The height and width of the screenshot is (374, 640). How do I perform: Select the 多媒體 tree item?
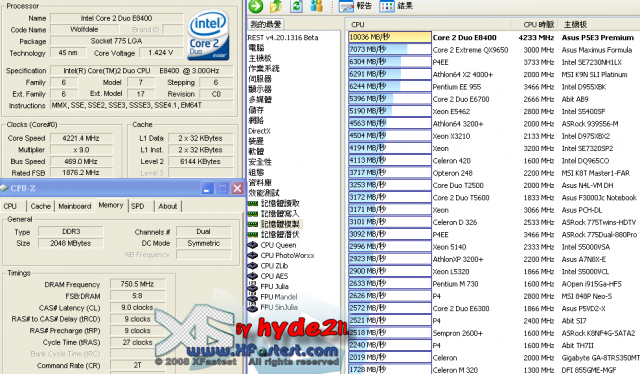click(260, 100)
